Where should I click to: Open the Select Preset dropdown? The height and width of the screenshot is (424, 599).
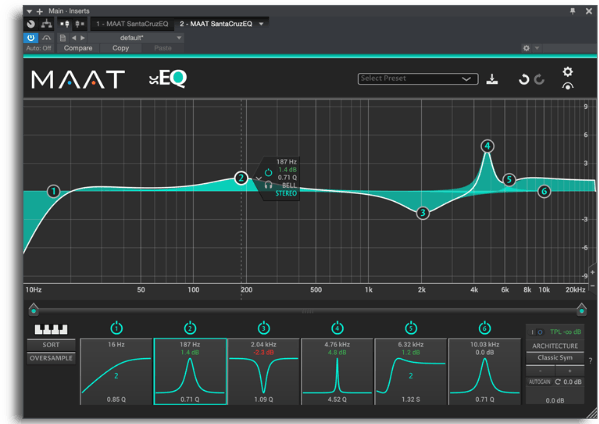click(418, 79)
